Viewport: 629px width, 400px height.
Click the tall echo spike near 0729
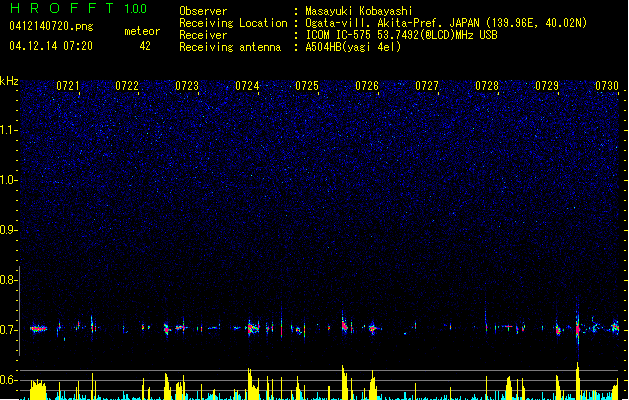(x=578, y=327)
